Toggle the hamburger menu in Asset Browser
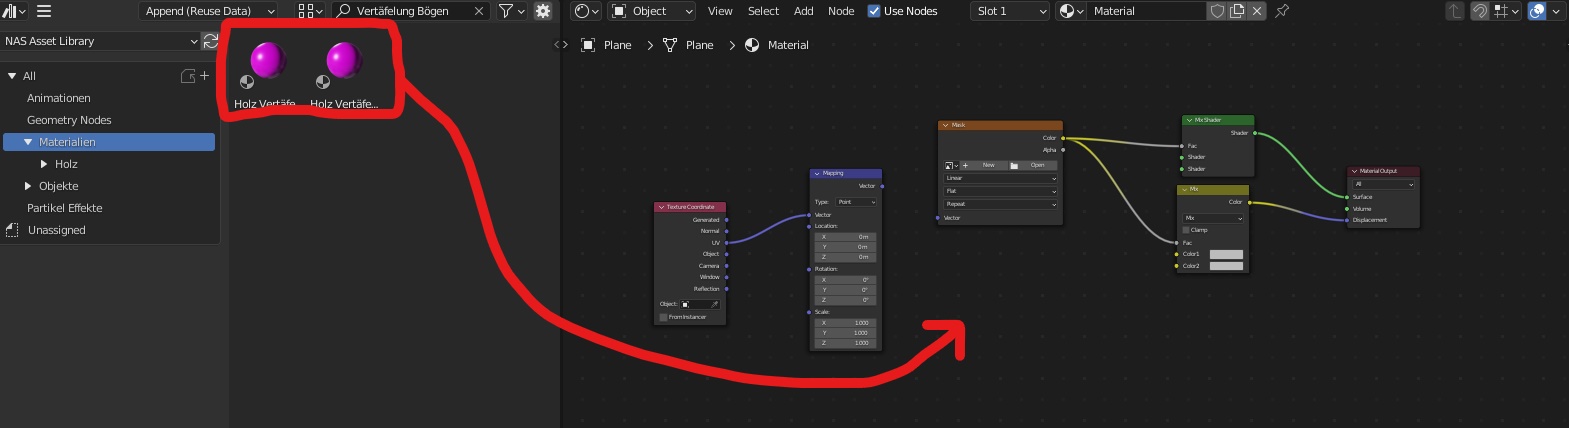1569x428 pixels. coord(44,11)
